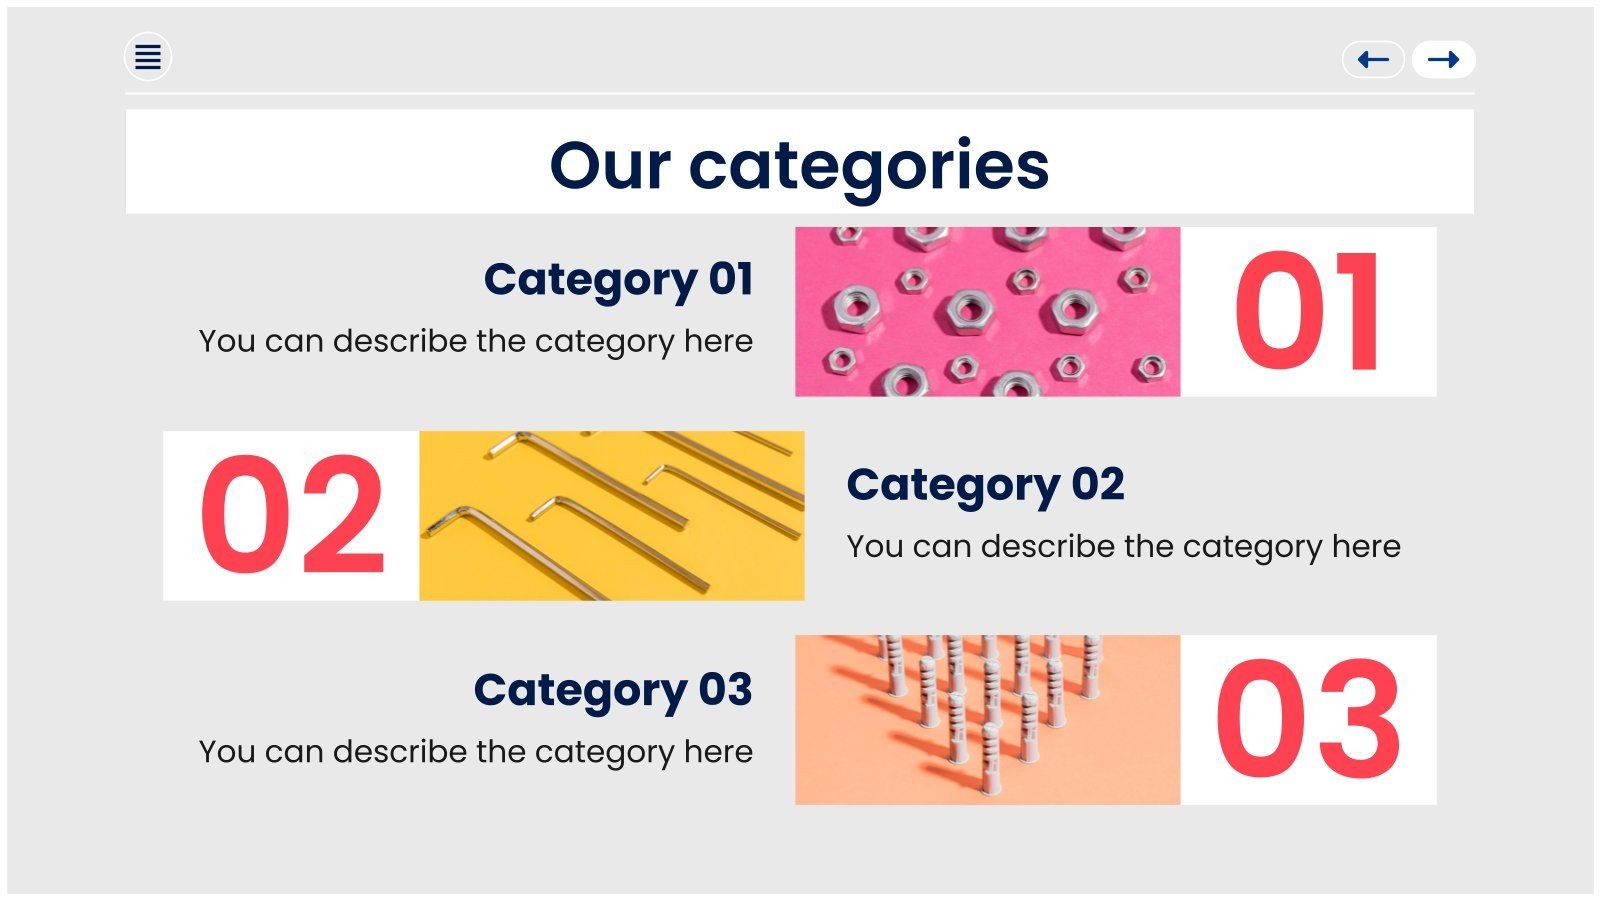Select the description under Category 02
This screenshot has height=900, width=1600.
(1122, 546)
